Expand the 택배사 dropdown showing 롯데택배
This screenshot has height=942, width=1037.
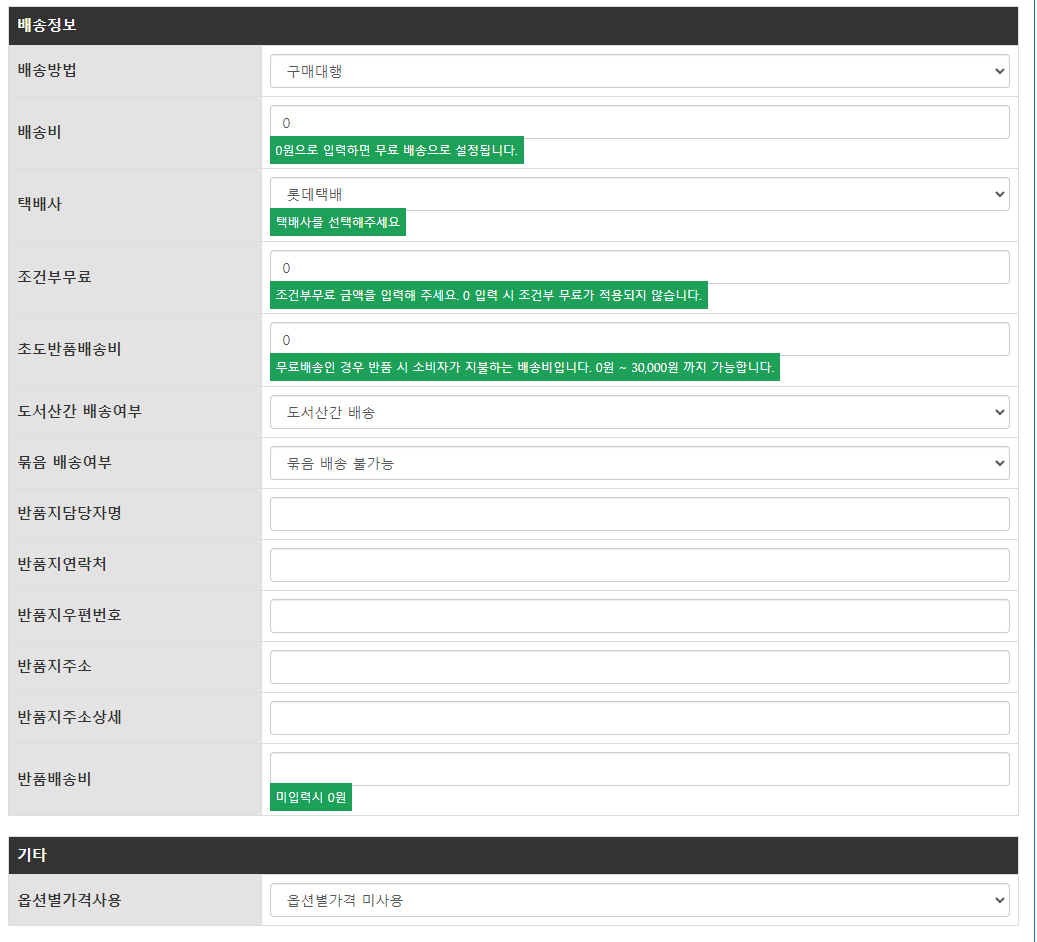pyautogui.click(x=639, y=194)
